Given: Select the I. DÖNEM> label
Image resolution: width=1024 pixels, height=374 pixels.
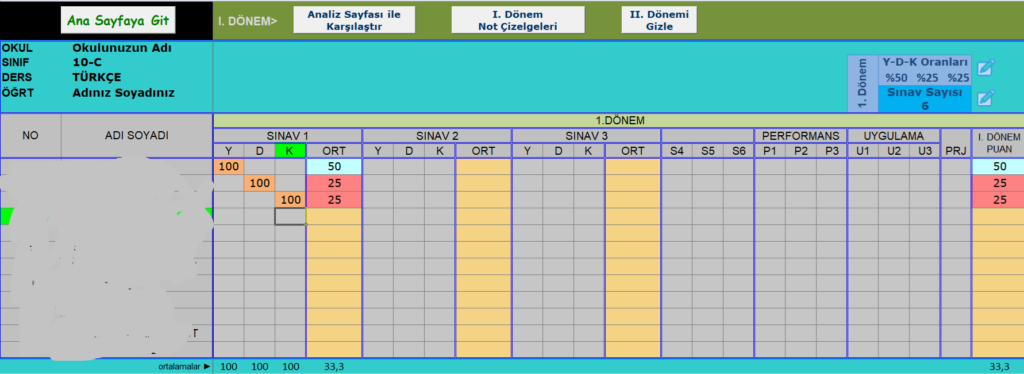Looking at the screenshot, I should point(247,21).
